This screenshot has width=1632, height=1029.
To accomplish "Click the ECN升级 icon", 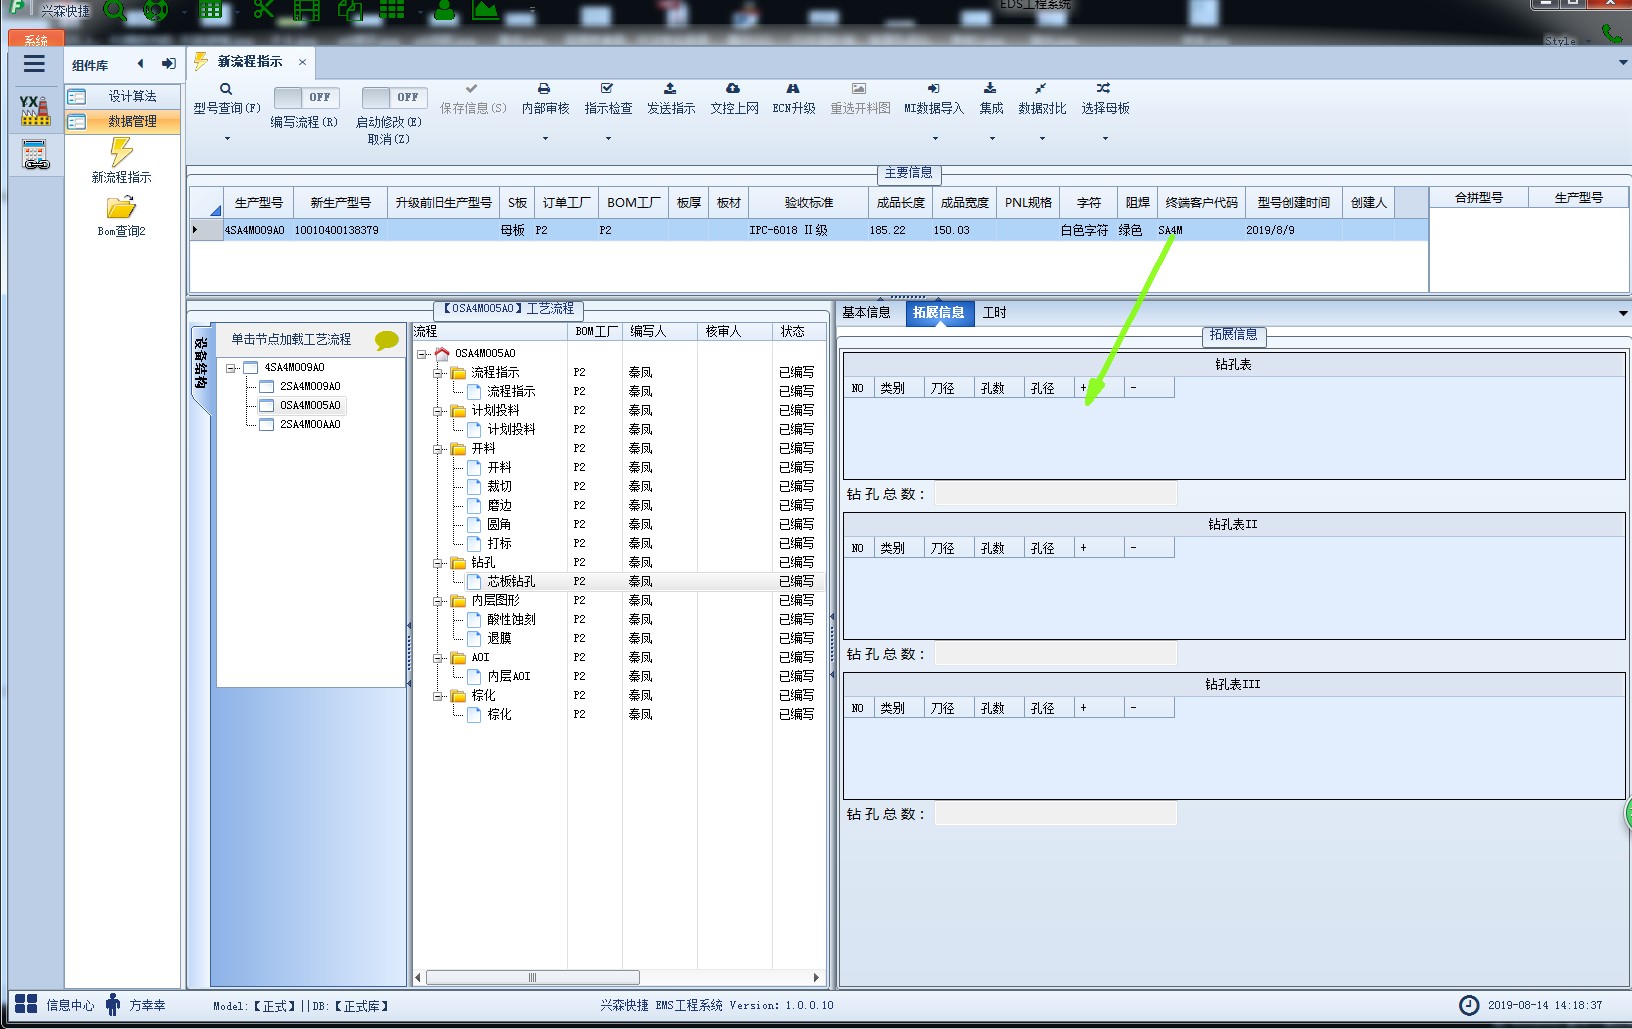I will 793,88.
